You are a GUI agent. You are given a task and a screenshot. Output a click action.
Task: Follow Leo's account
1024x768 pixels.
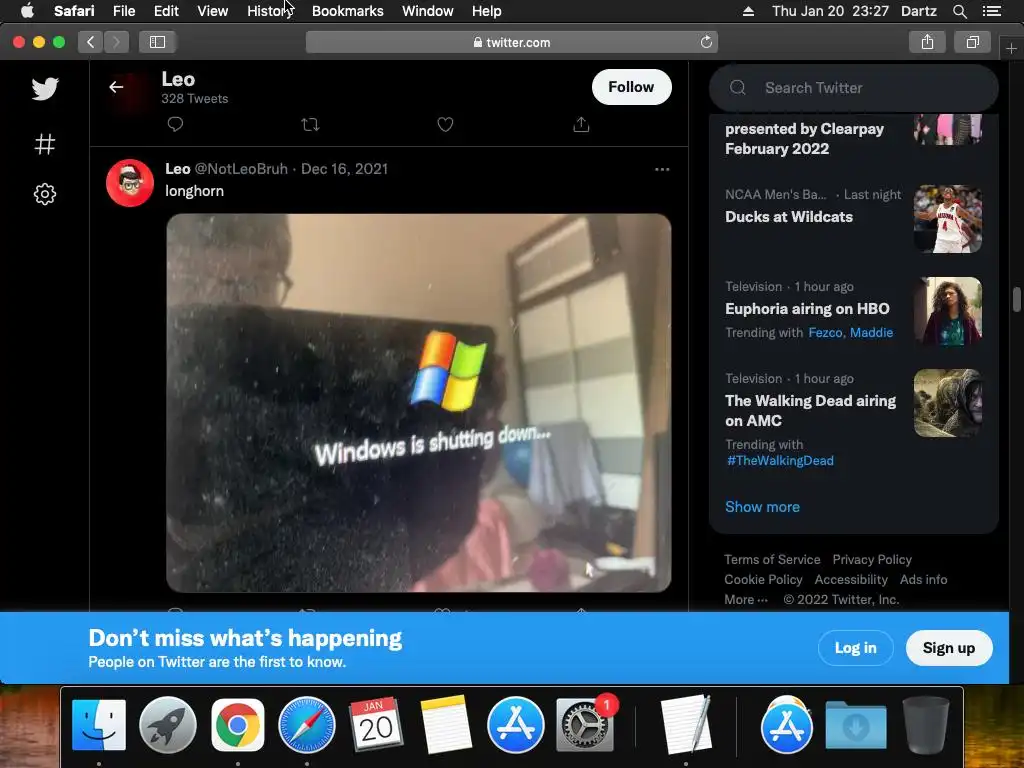(x=632, y=87)
